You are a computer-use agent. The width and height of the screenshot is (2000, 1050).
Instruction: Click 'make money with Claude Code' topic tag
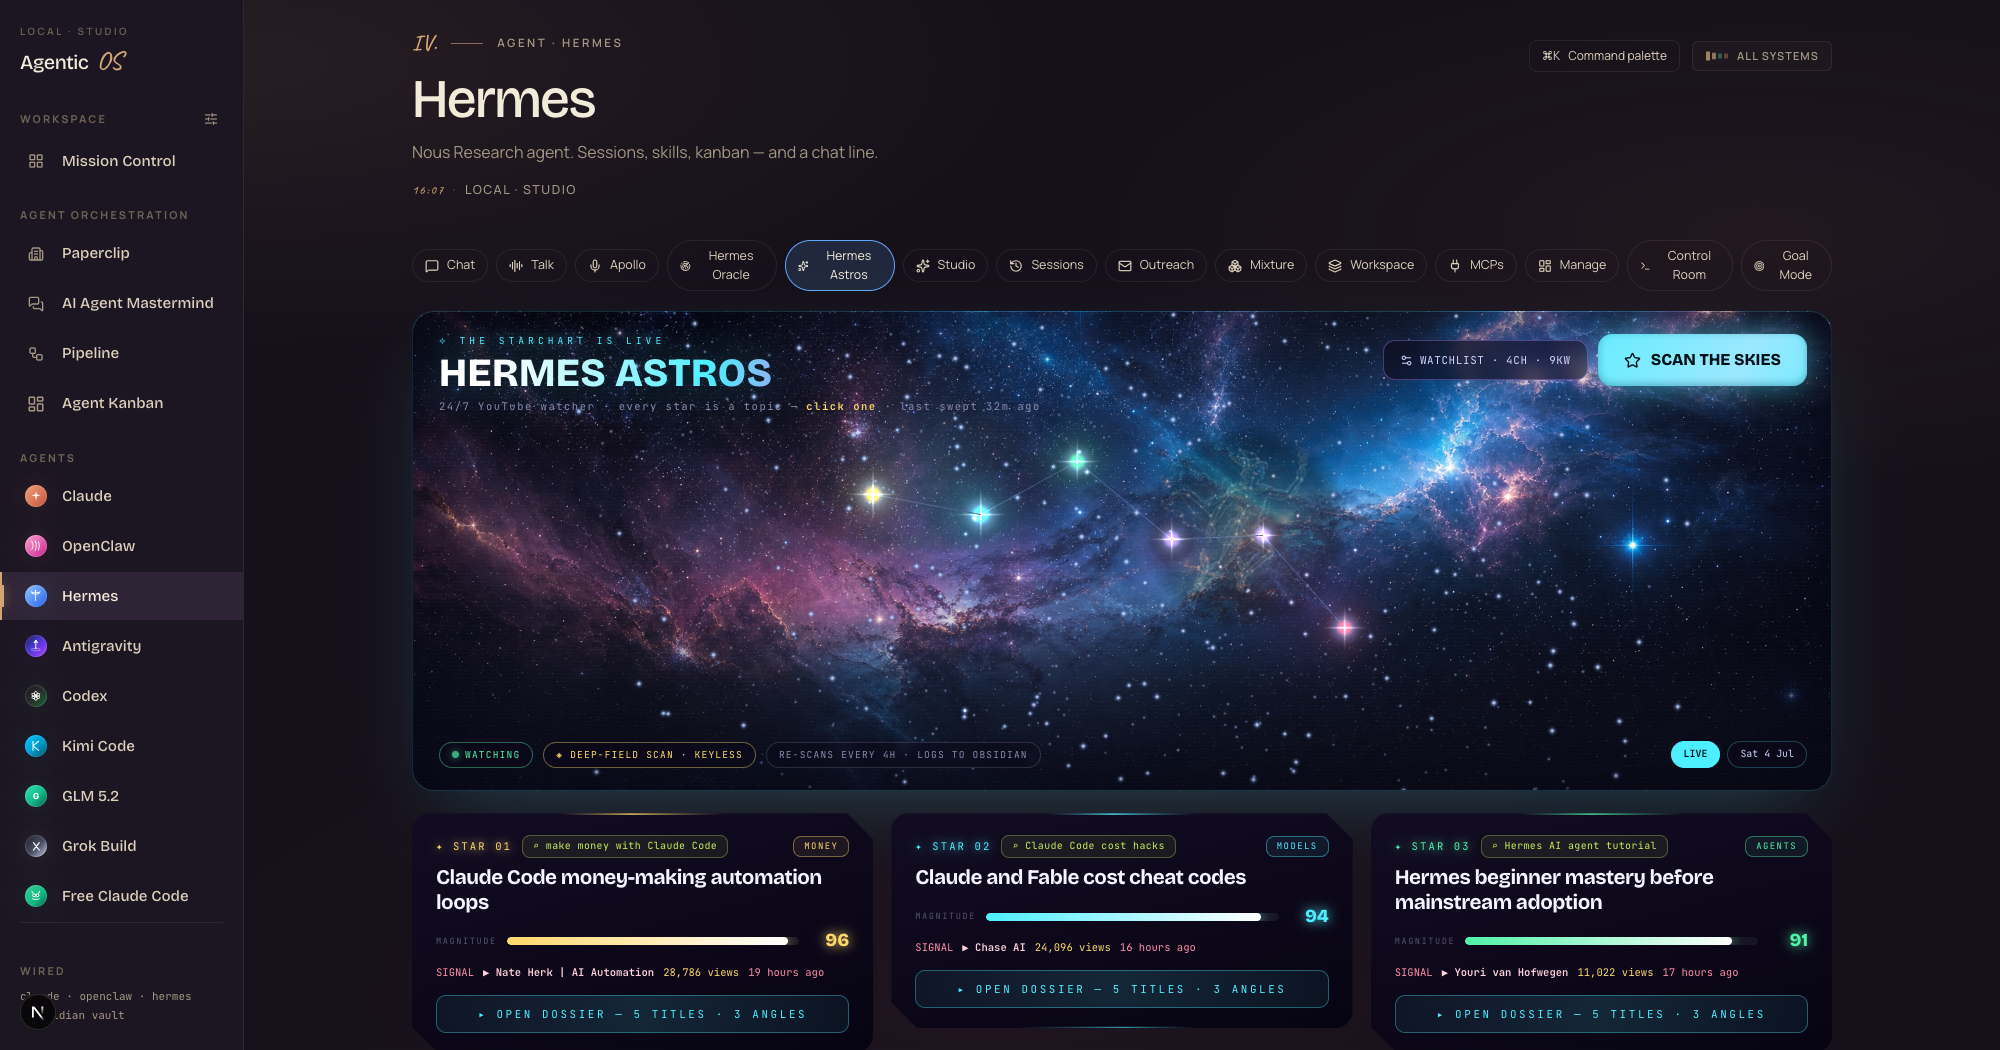[x=625, y=846]
